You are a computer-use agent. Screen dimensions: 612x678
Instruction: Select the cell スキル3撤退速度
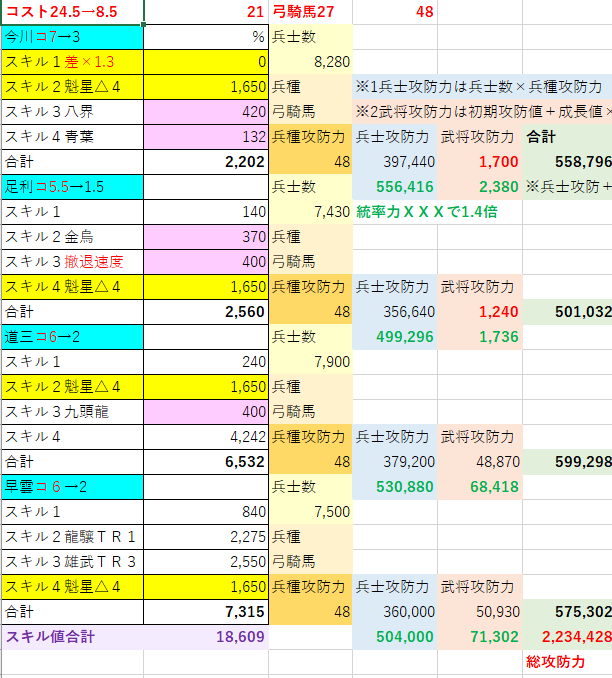(72, 262)
